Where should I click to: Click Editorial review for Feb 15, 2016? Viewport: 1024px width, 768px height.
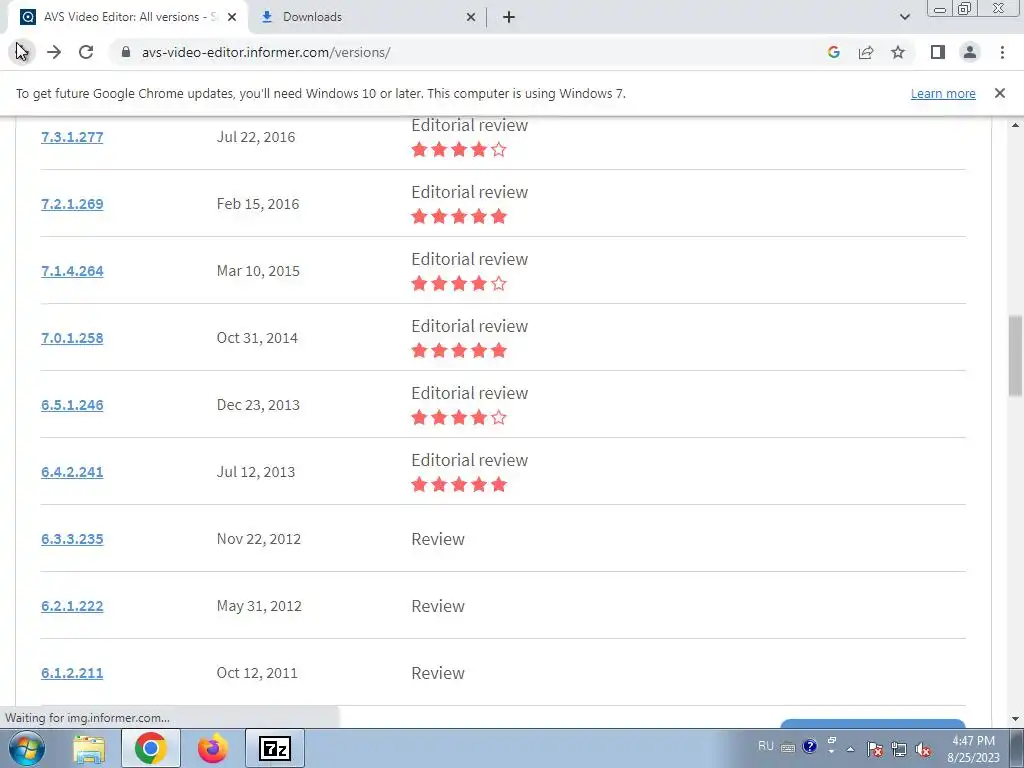(470, 192)
